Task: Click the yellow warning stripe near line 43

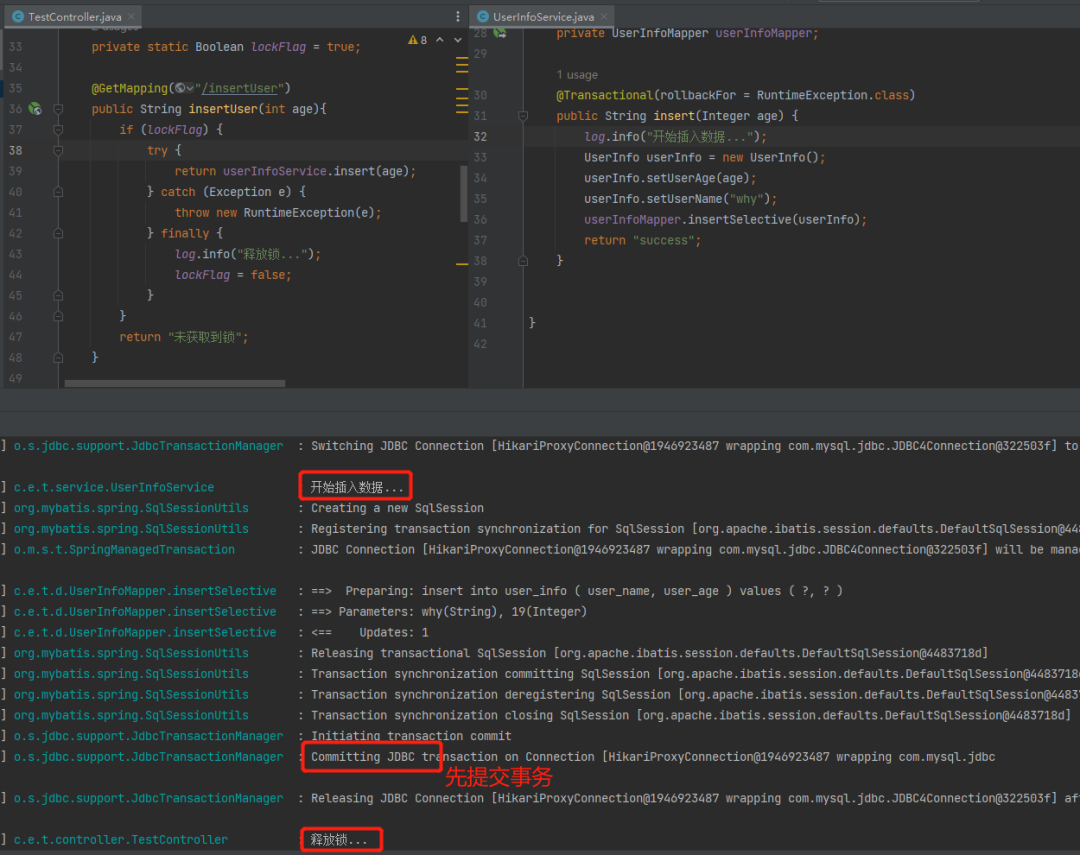Action: point(462,264)
